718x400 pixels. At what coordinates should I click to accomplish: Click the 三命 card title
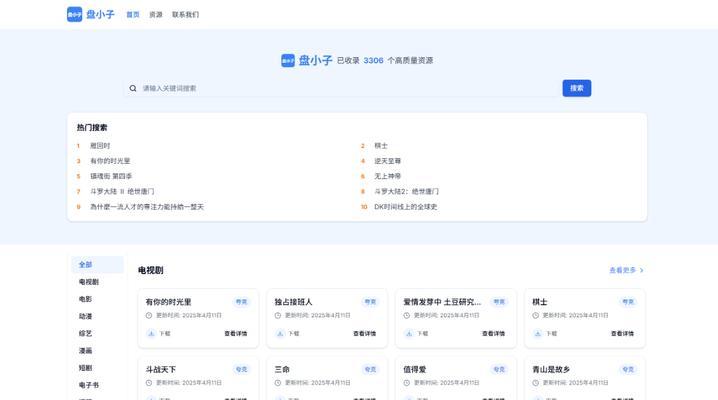pos(282,369)
